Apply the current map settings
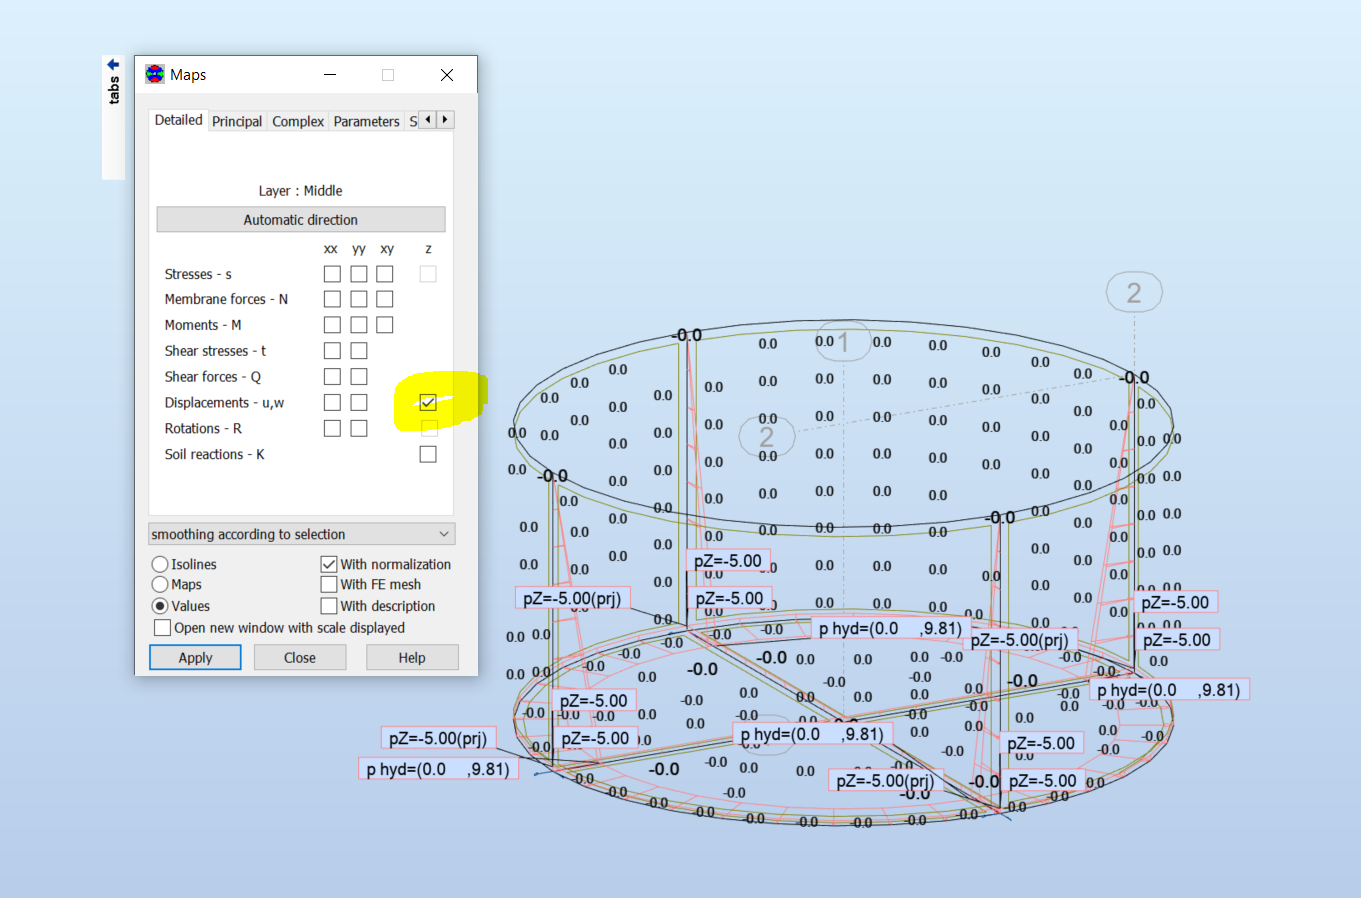Screen dimensions: 1361x898 (195, 657)
